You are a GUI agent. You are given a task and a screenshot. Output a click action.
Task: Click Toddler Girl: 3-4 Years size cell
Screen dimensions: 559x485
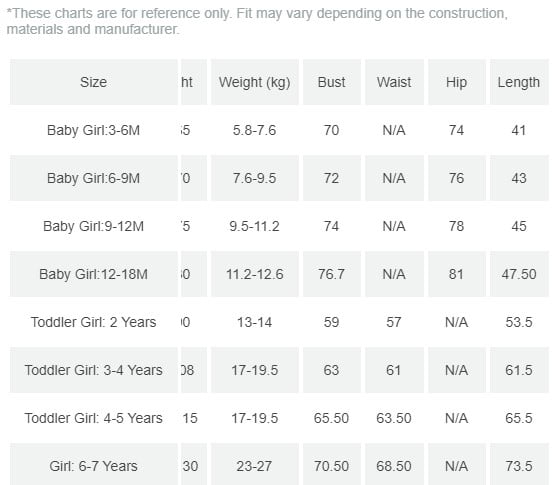(93, 370)
